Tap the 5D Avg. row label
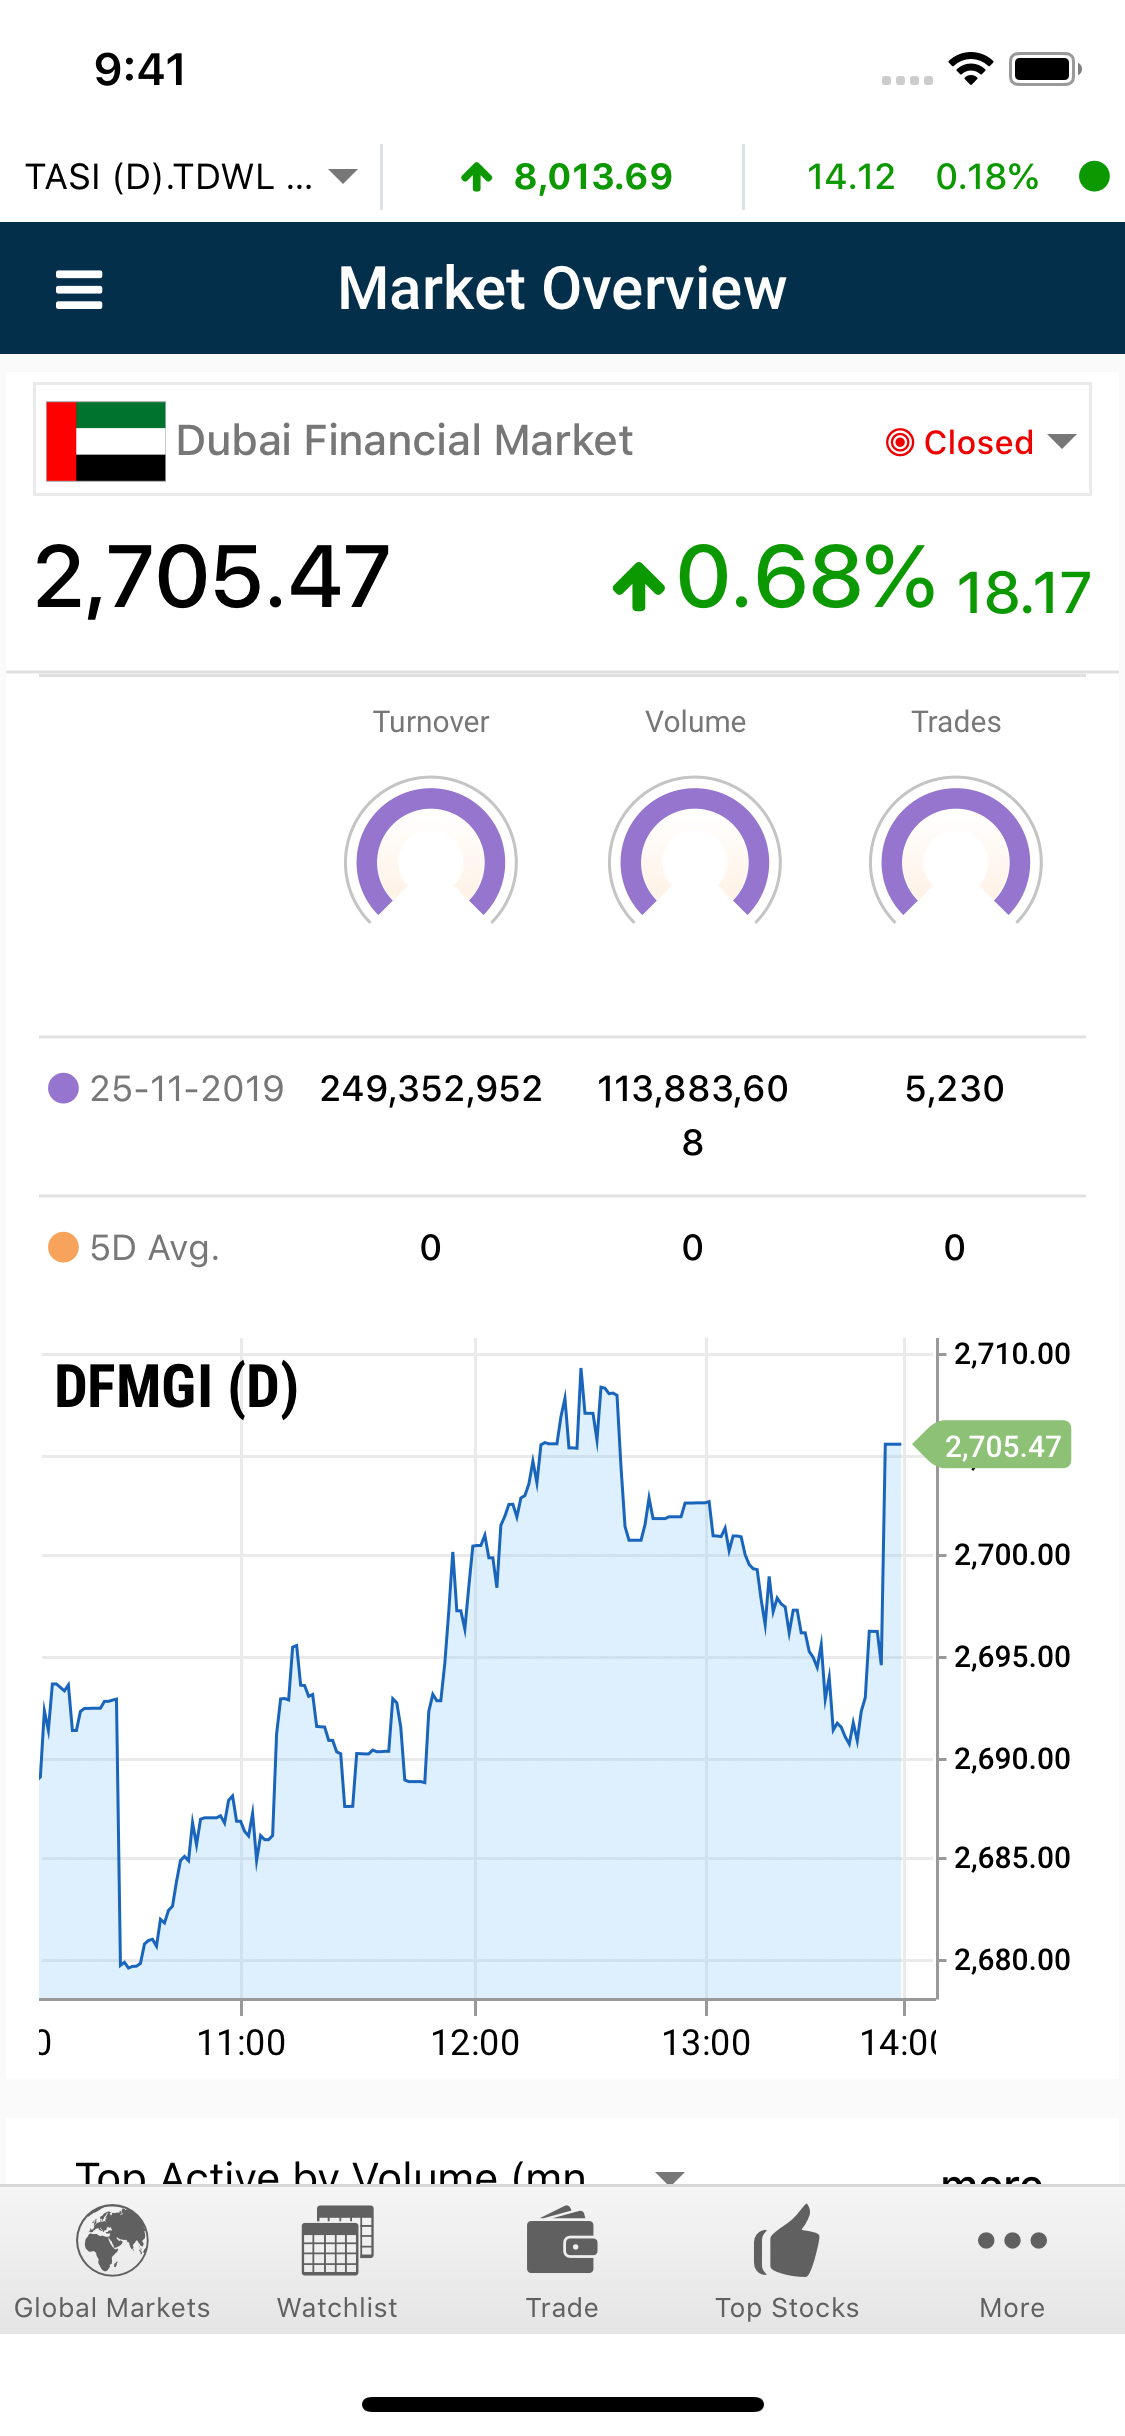1125x2436 pixels. (155, 1248)
